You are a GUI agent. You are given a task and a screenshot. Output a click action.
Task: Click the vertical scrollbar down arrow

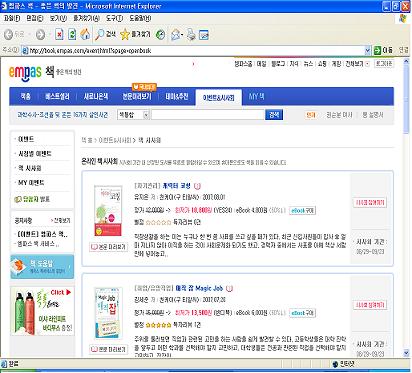(406, 353)
